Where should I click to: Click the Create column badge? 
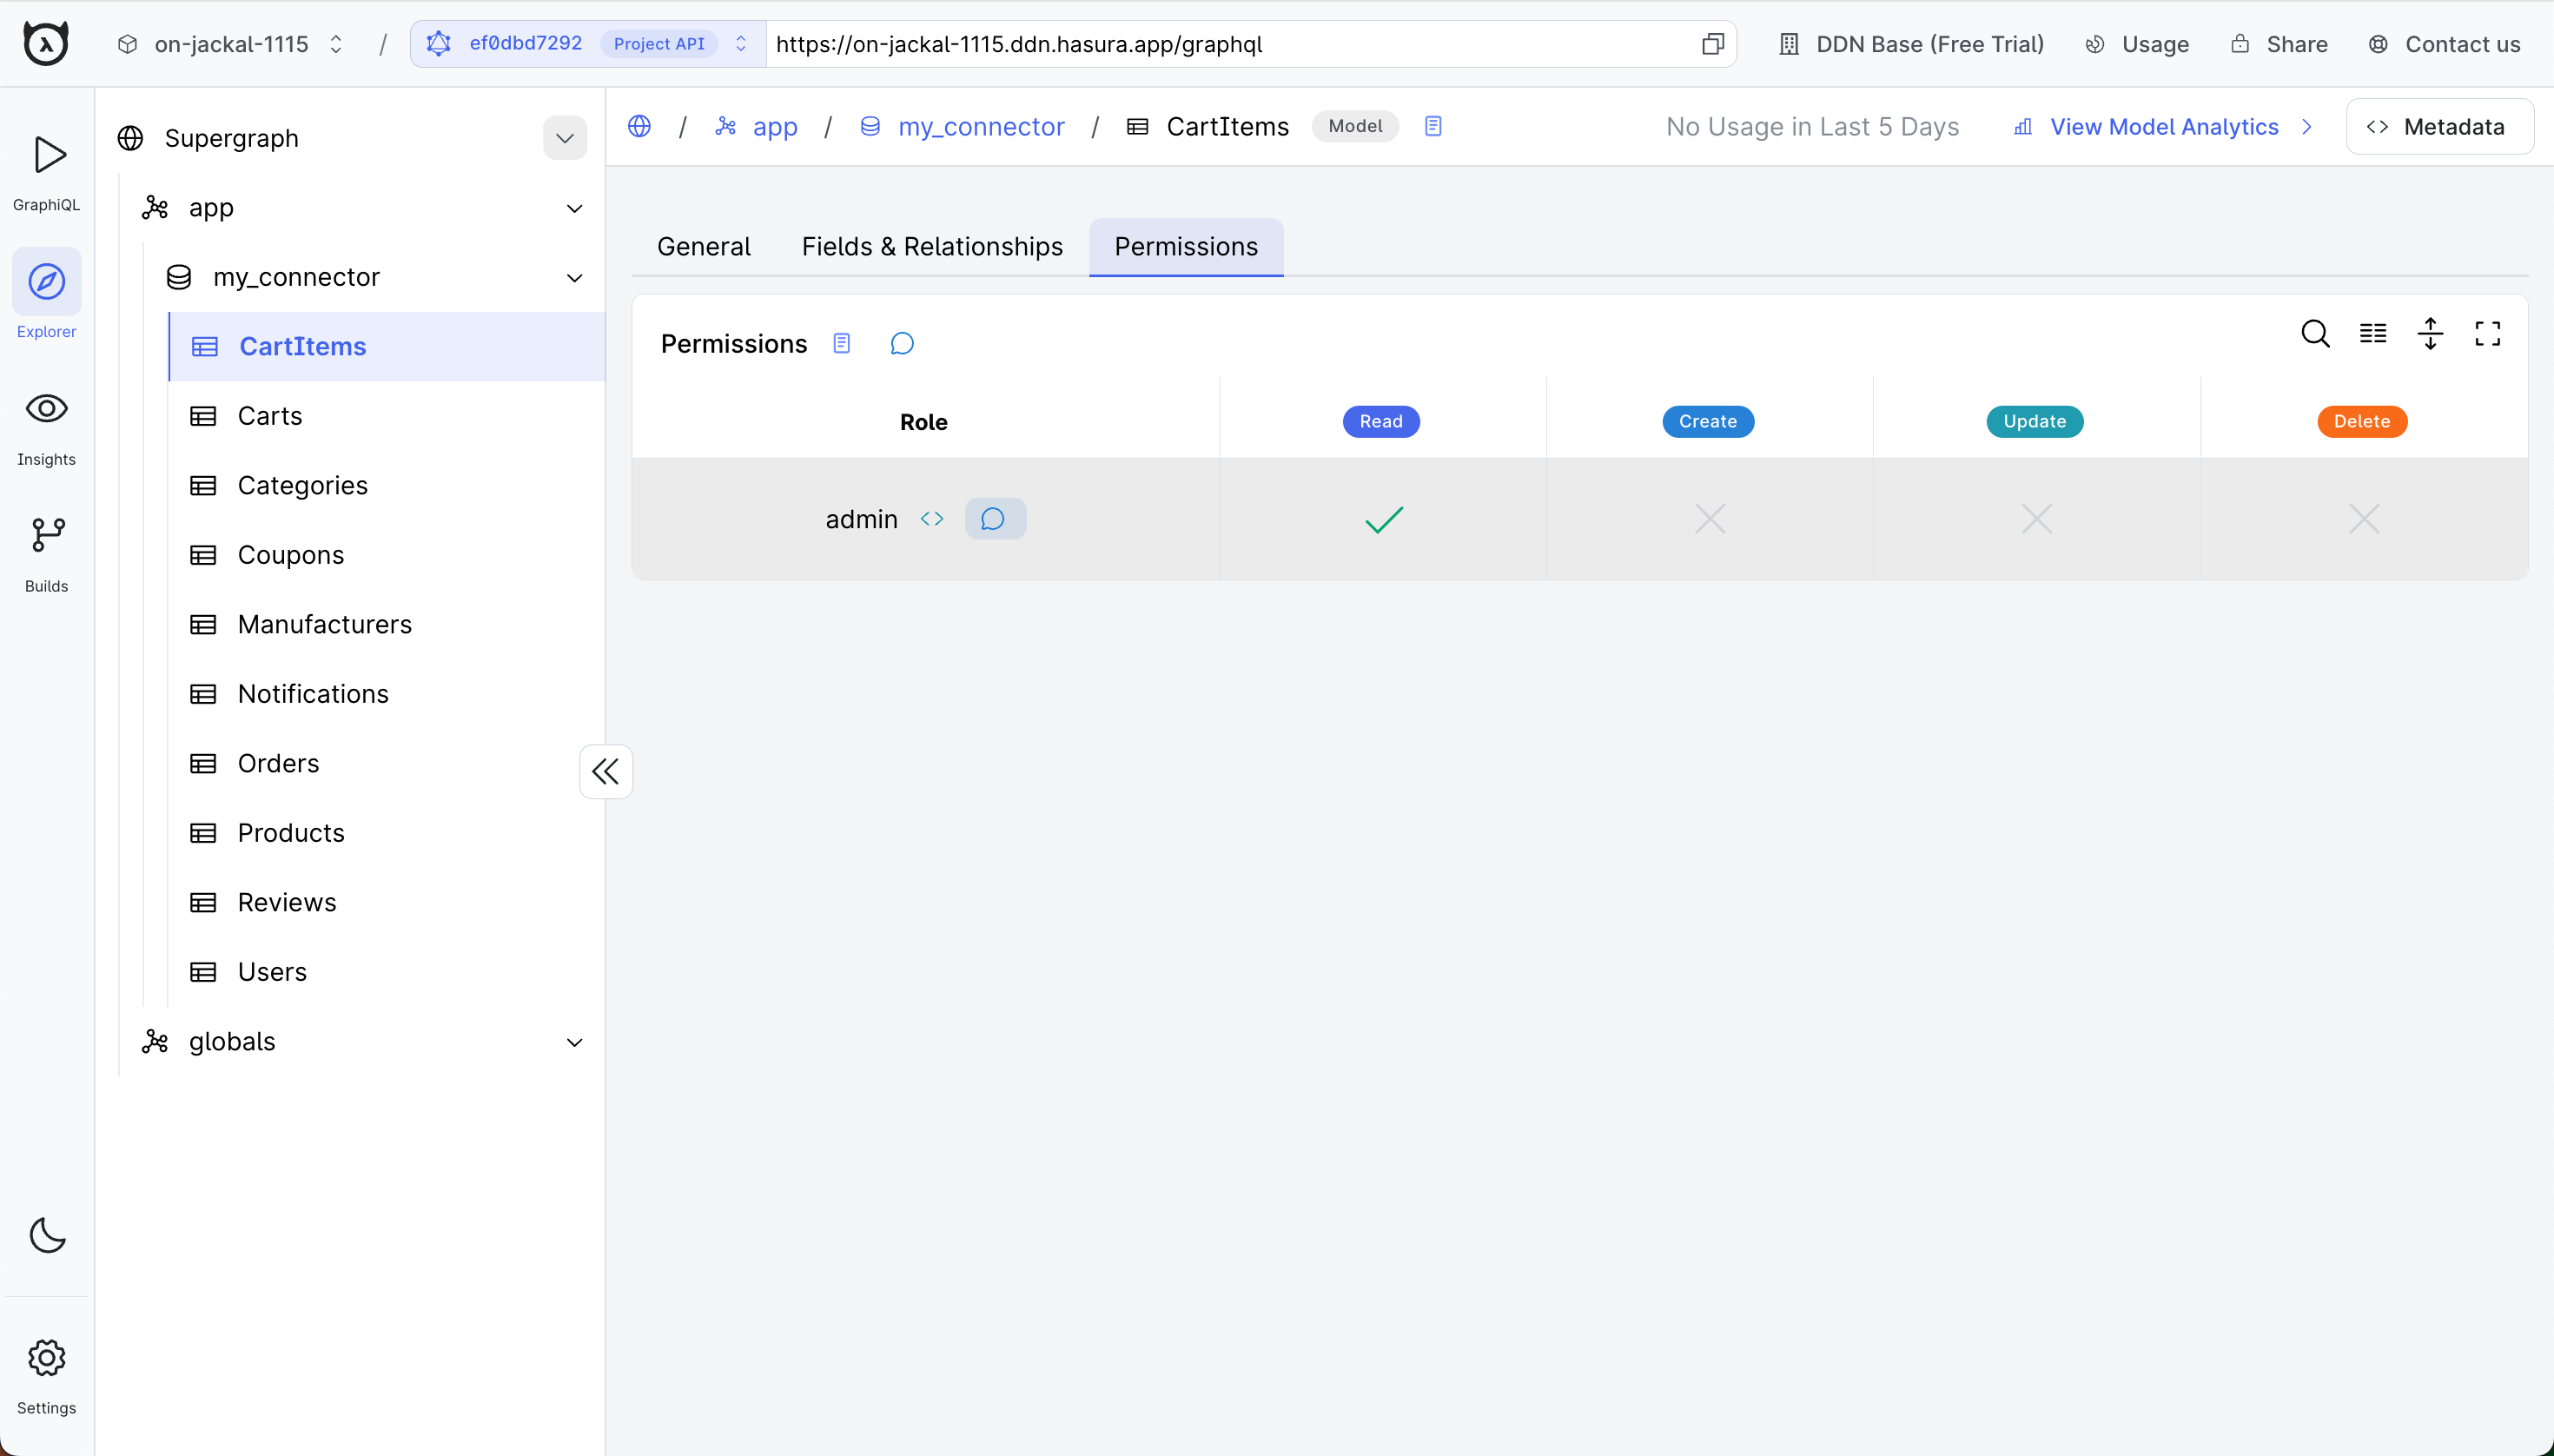(x=1708, y=421)
